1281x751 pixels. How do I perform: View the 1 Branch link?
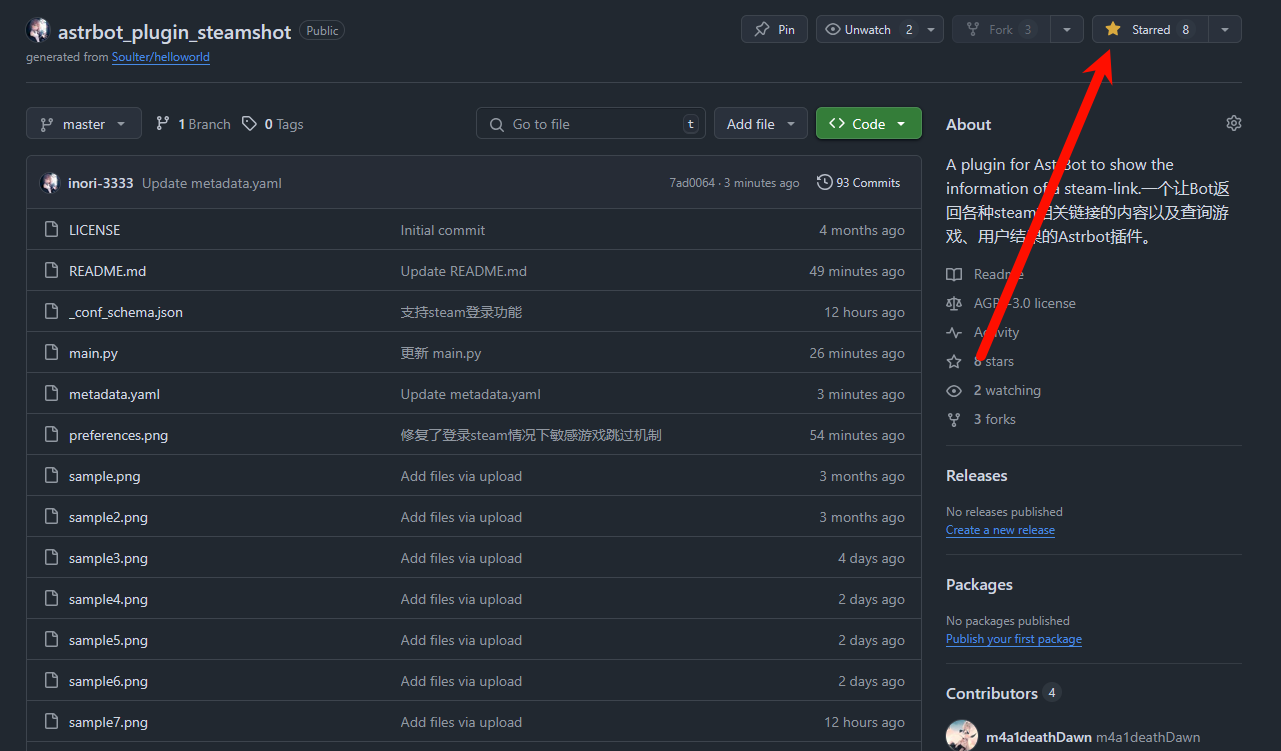pyautogui.click(x=193, y=124)
